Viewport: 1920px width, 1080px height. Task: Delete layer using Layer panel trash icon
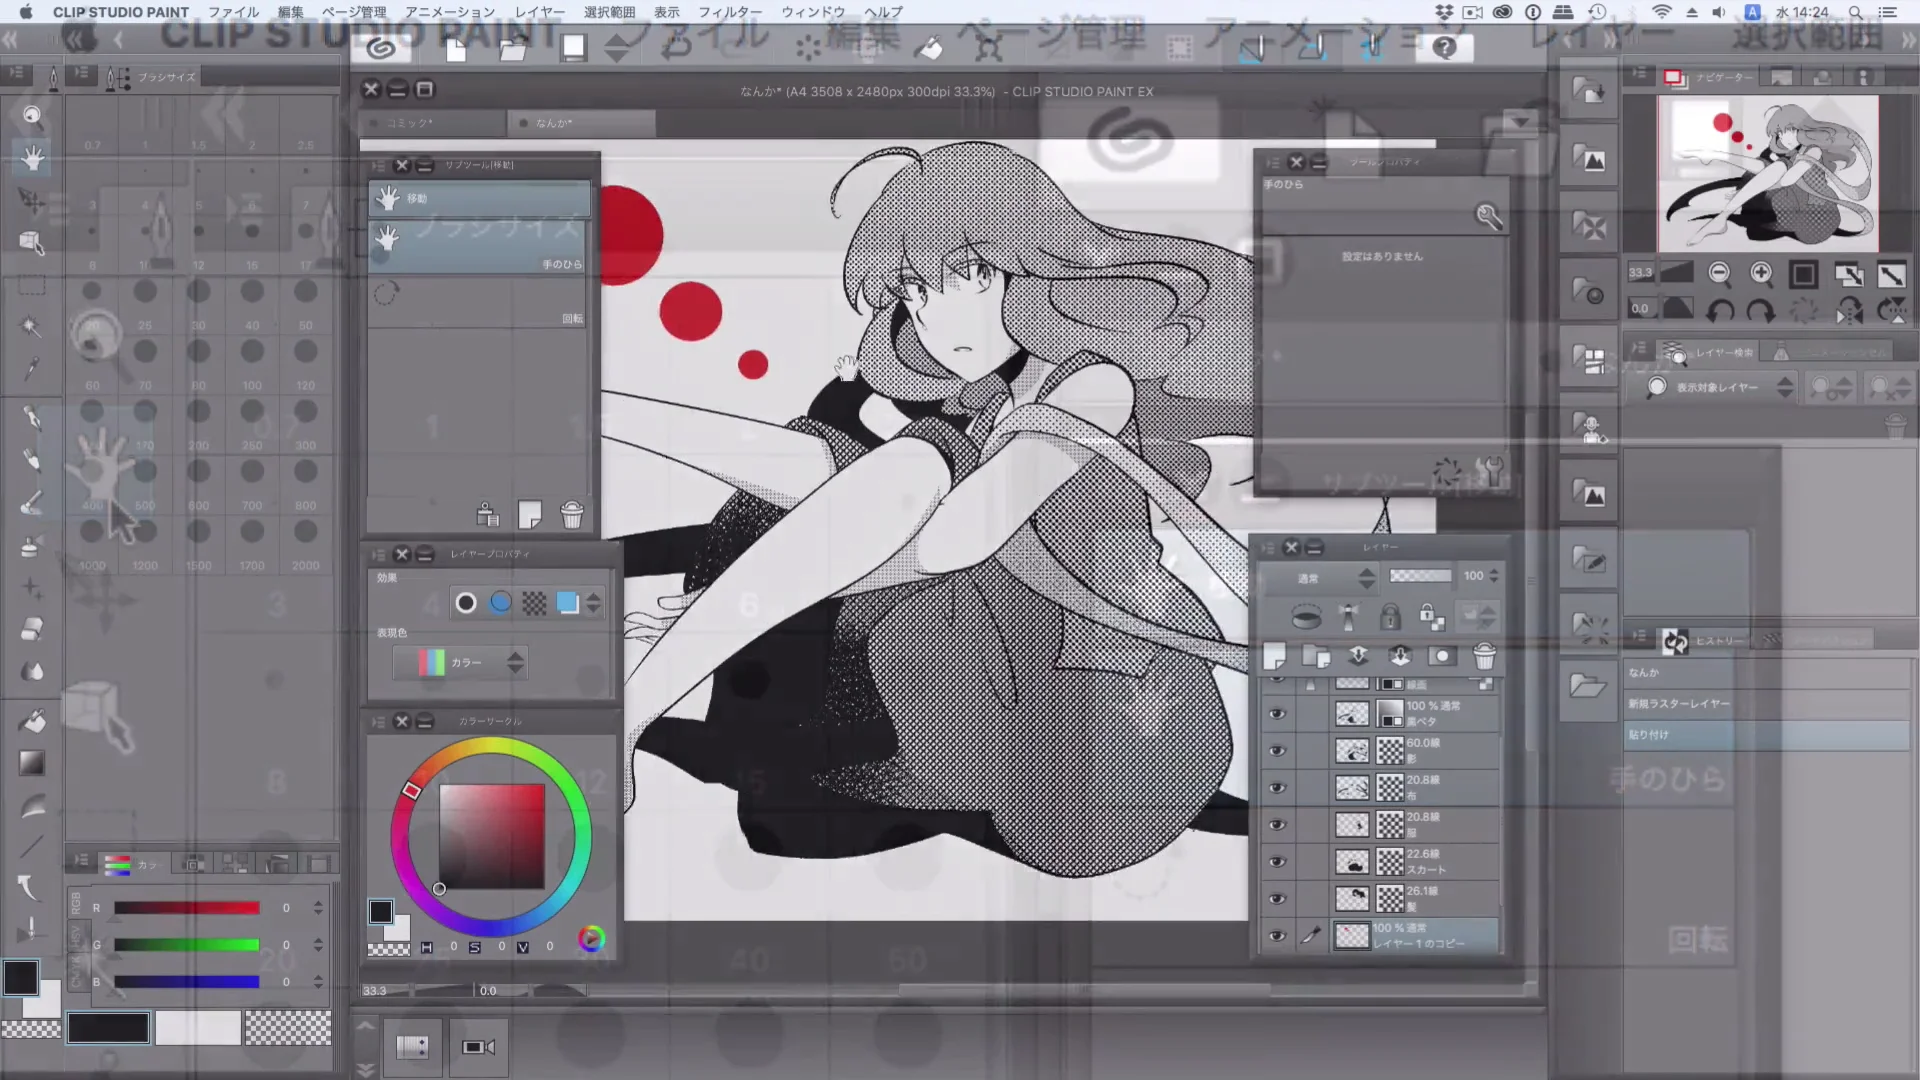(1485, 656)
